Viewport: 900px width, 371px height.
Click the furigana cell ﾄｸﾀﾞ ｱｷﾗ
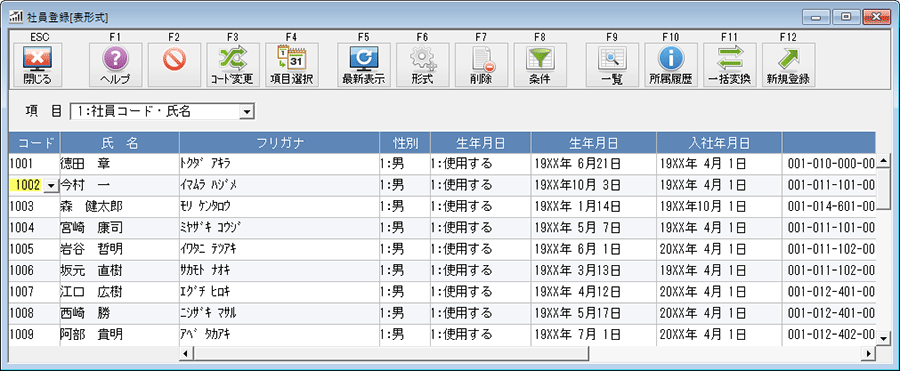[279, 164]
